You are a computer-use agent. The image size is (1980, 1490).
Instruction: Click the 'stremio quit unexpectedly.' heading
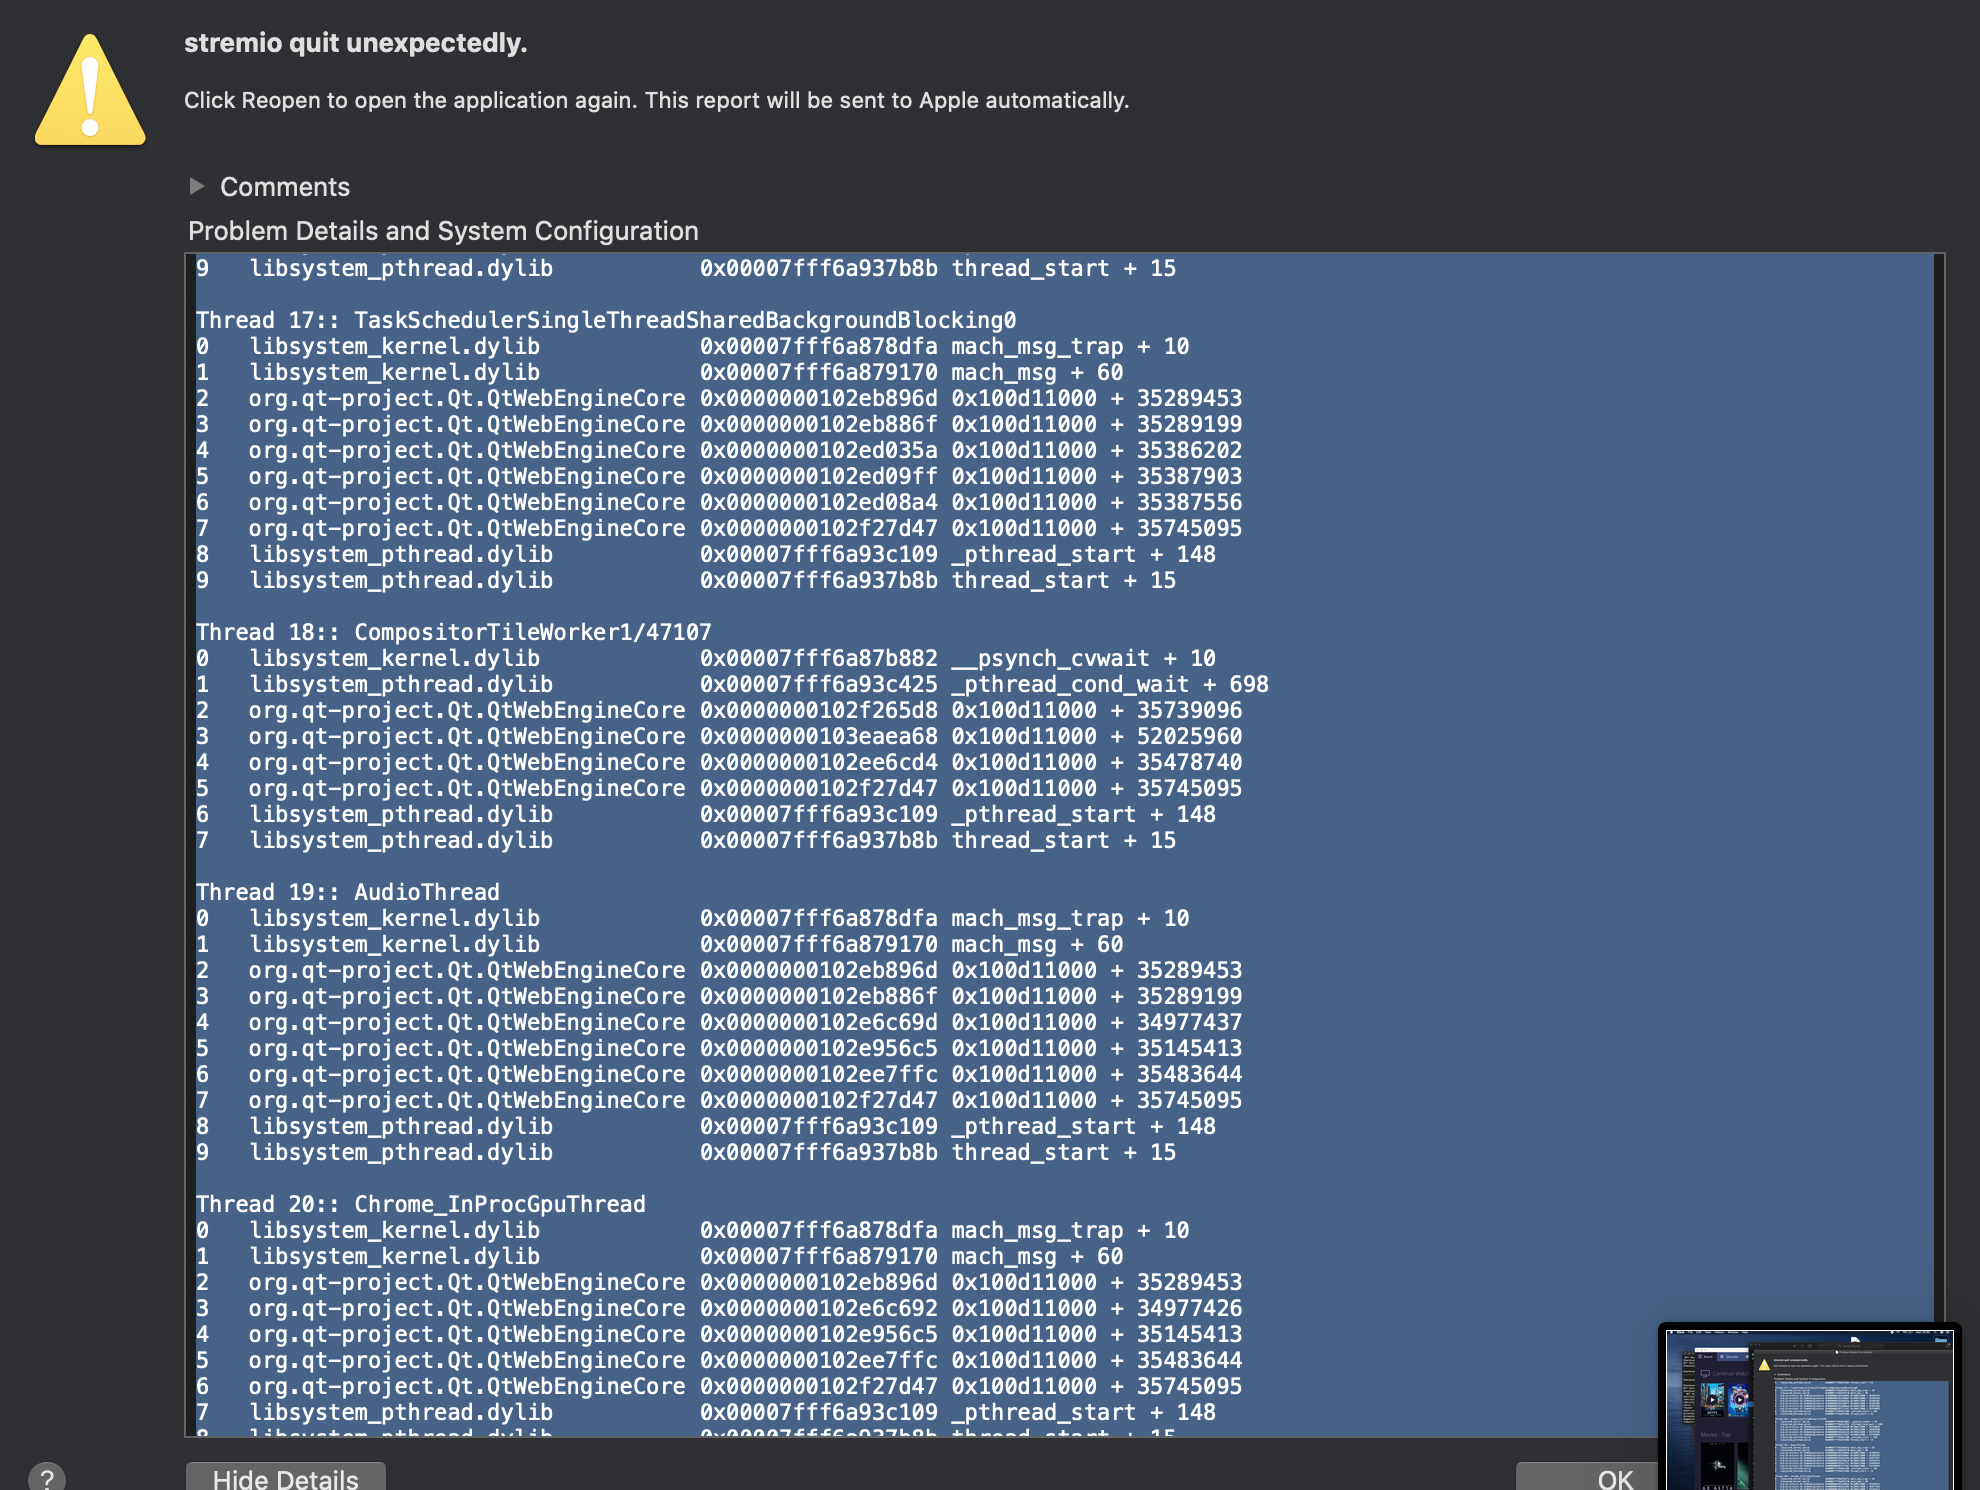tap(355, 43)
